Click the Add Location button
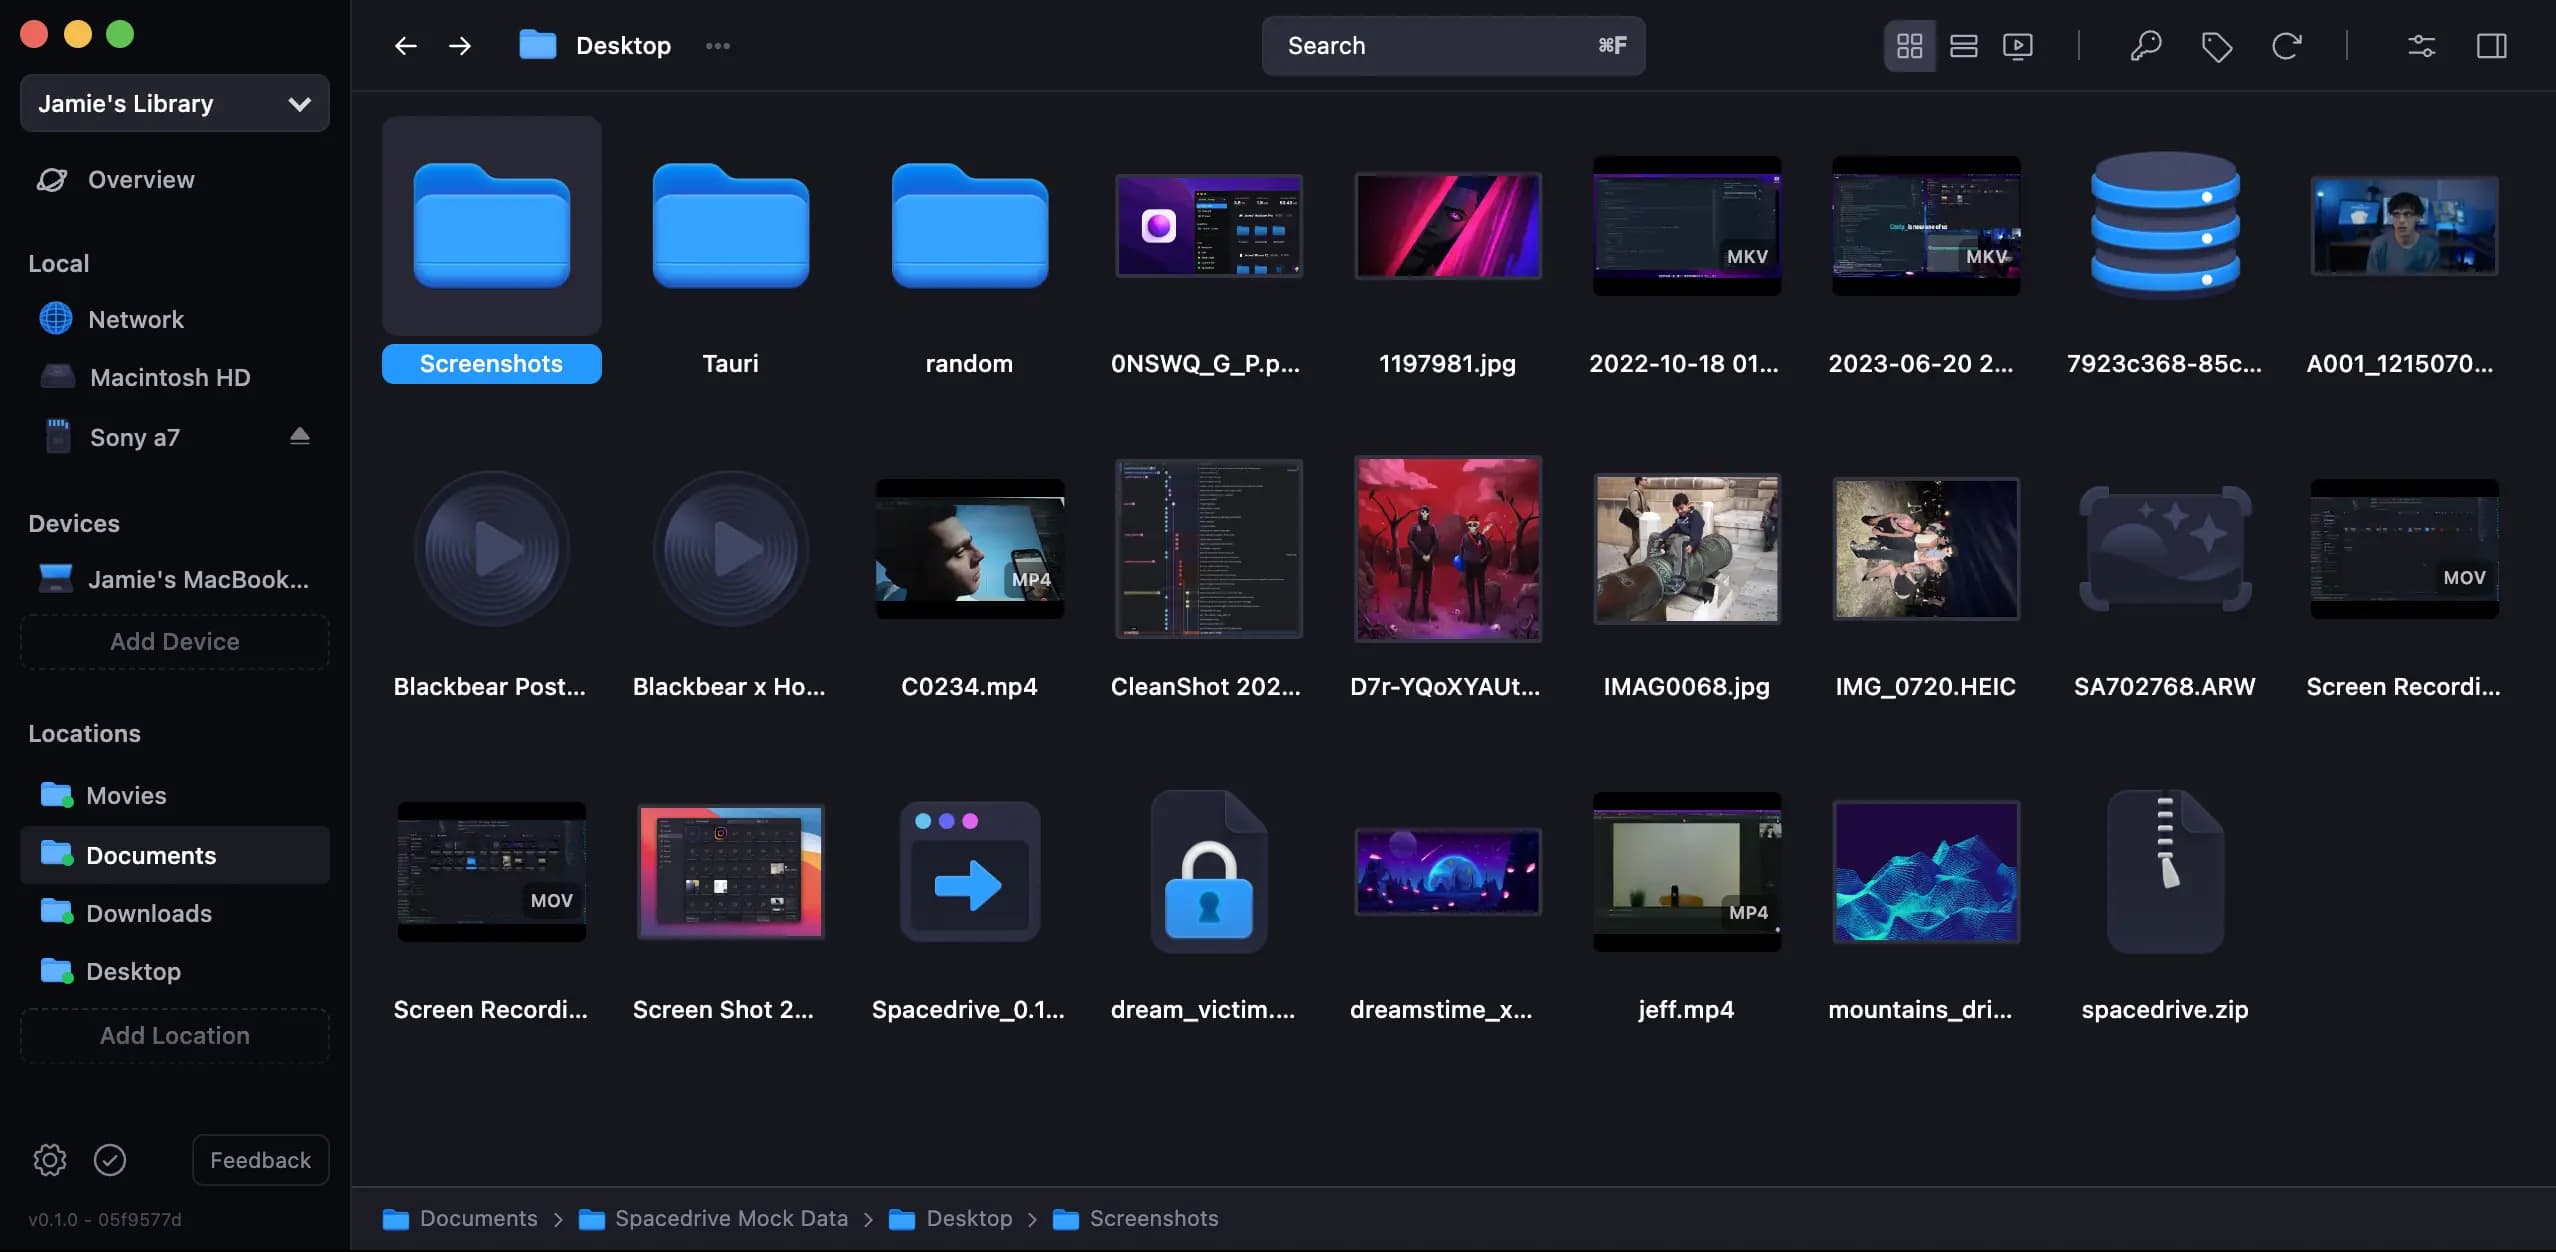Screen dimensions: 2556x1252 (x=175, y=1036)
